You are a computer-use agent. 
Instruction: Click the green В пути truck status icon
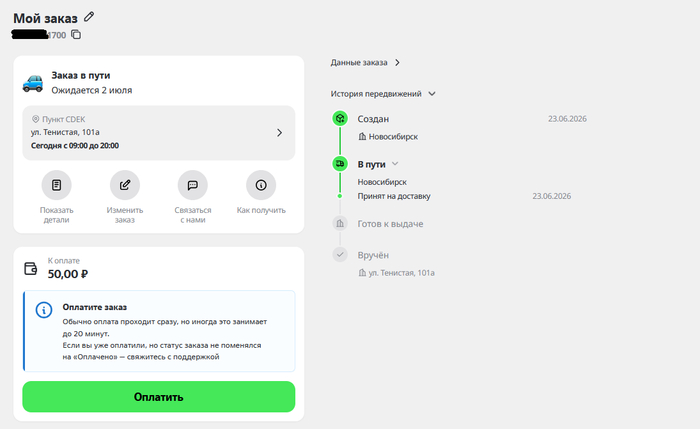point(340,164)
